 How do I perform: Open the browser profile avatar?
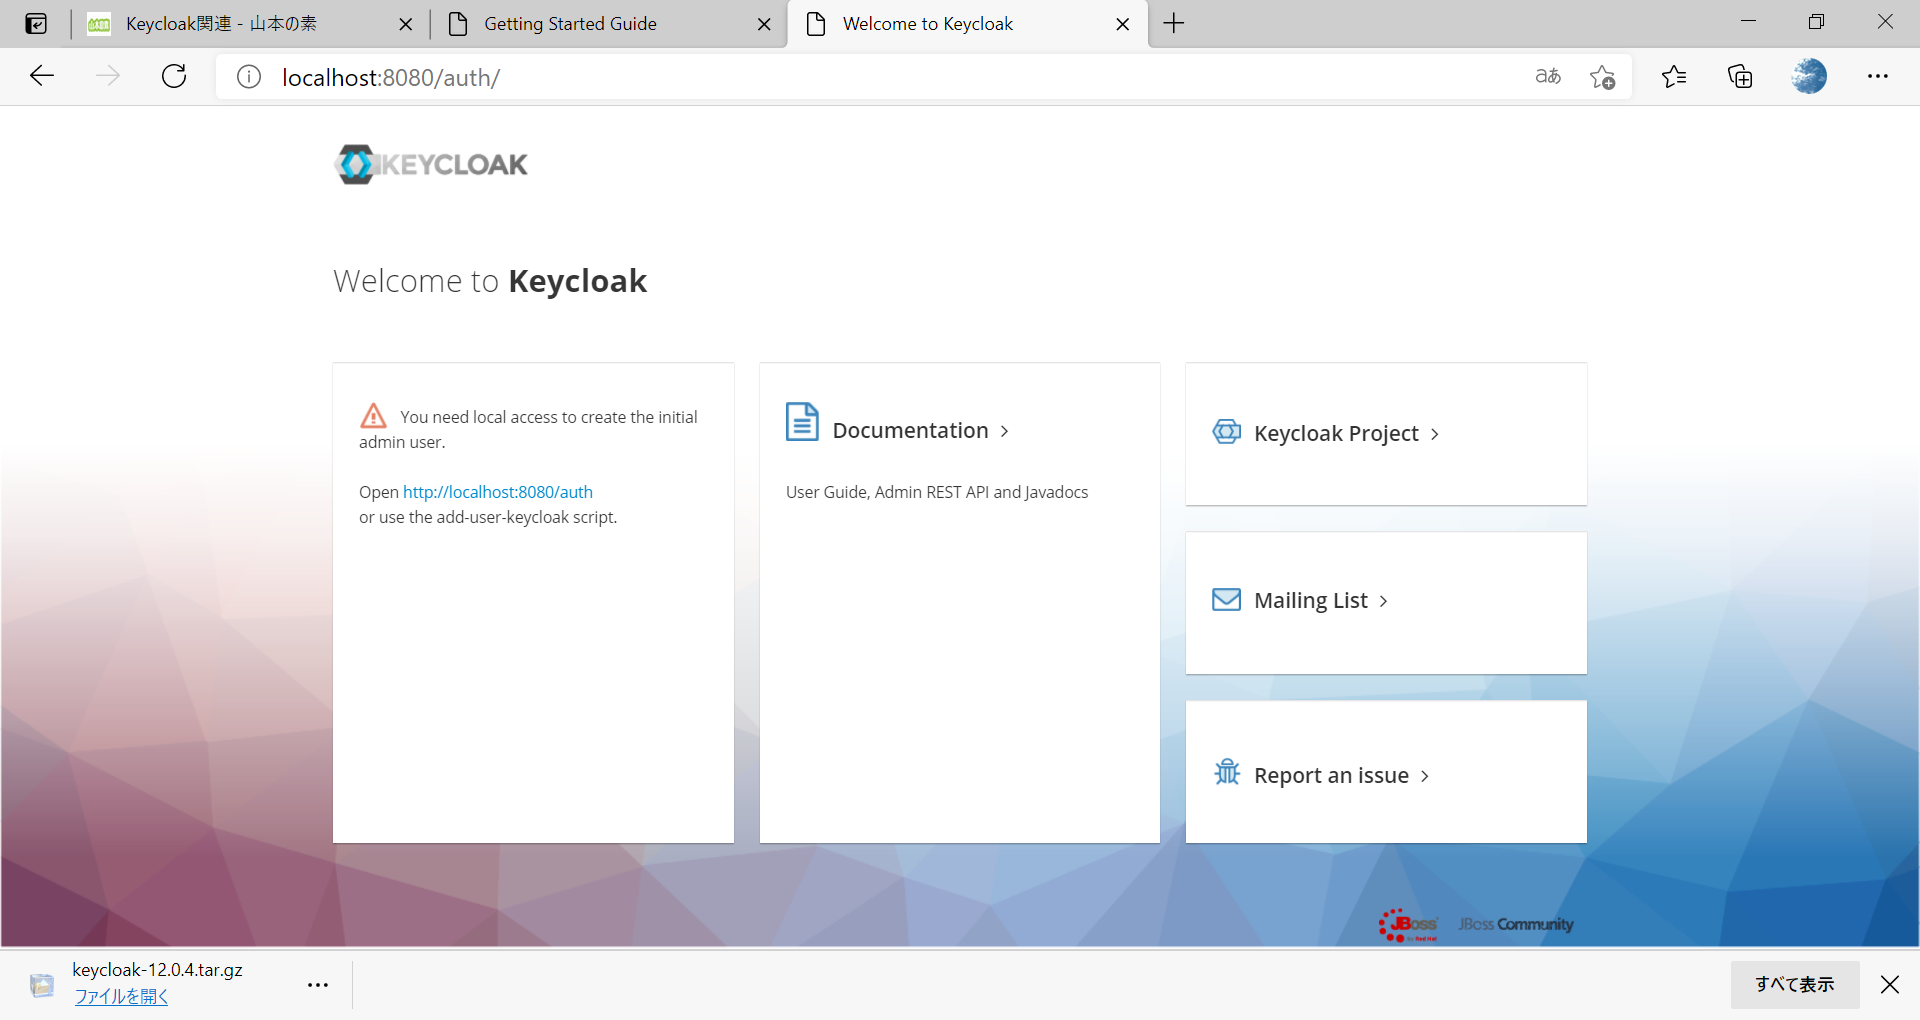click(1809, 76)
